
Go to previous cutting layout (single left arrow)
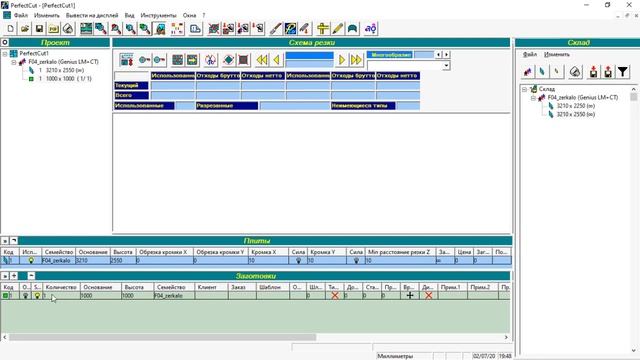click(x=277, y=60)
